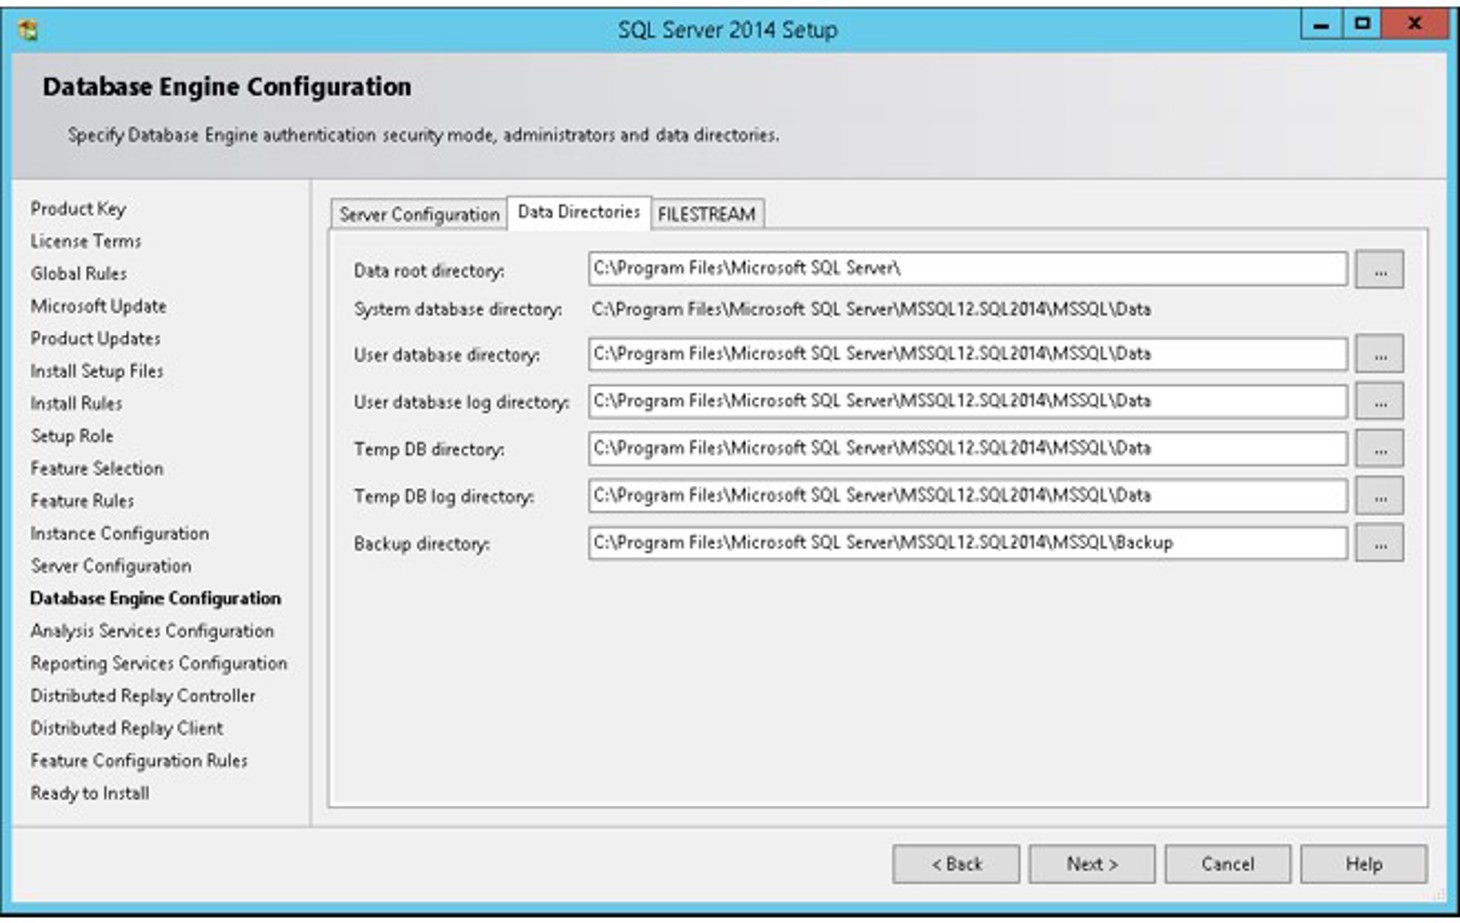Image resolution: width=1460 pixels, height=923 pixels.
Task: Jump to Ready to Install step
Action: [90, 793]
